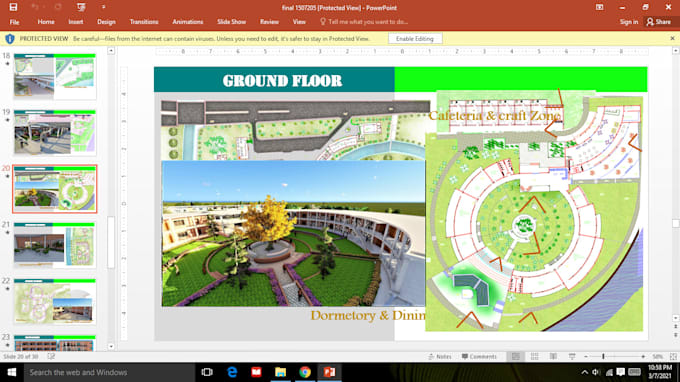
Task: Show hidden system tray icons chevron
Action: 585,372
